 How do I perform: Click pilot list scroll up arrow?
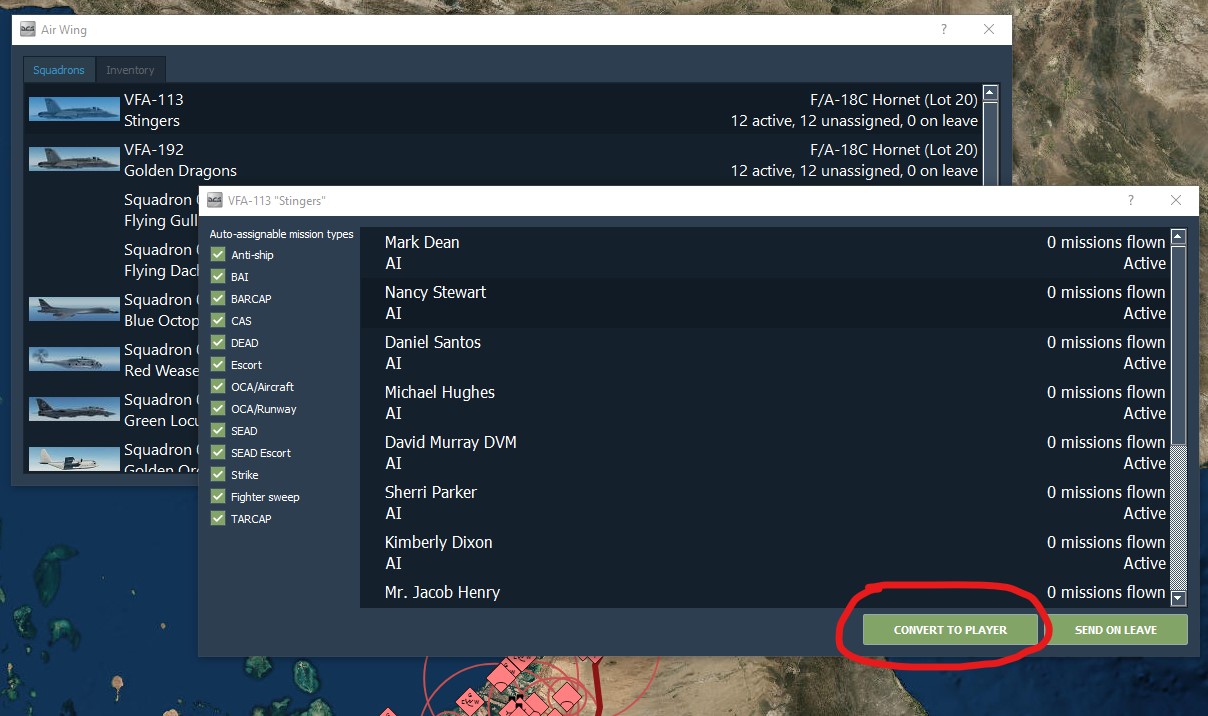[1178, 238]
